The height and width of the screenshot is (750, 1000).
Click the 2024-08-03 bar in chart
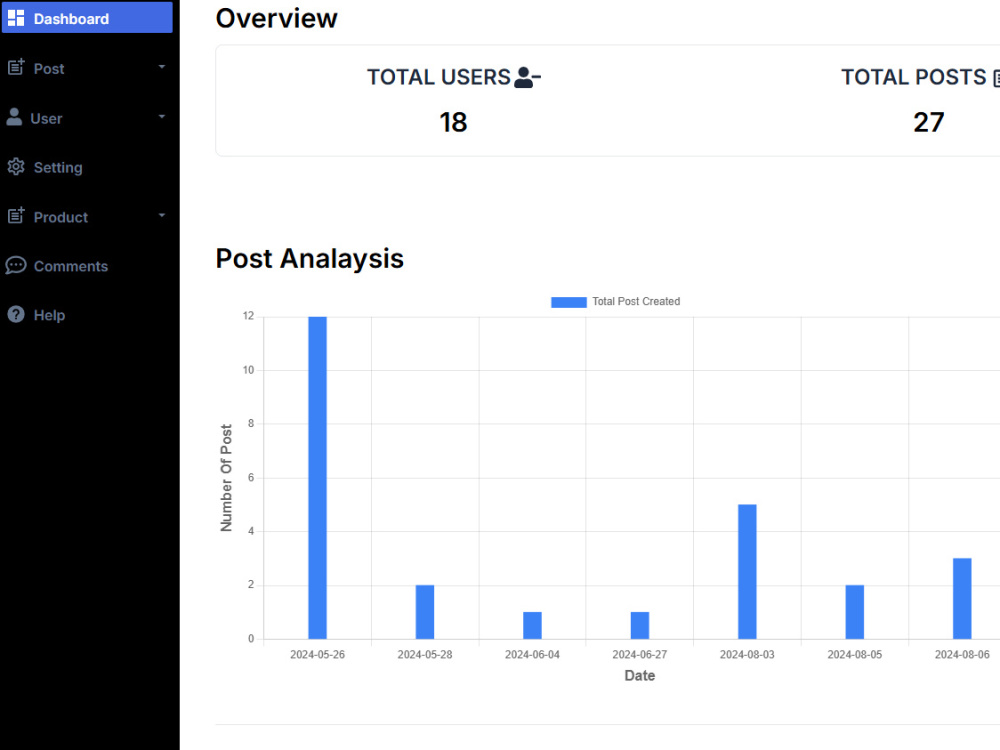[x=747, y=572]
